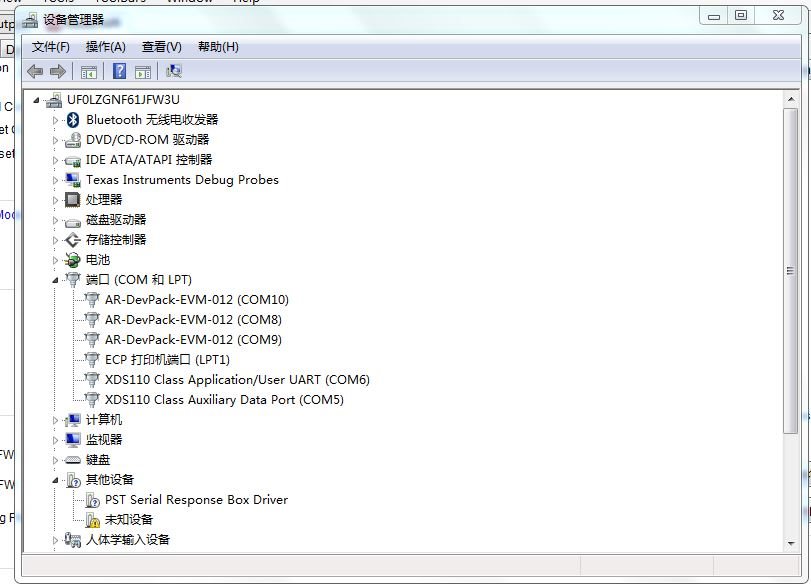Collapse the 其他设备 node

[55, 481]
